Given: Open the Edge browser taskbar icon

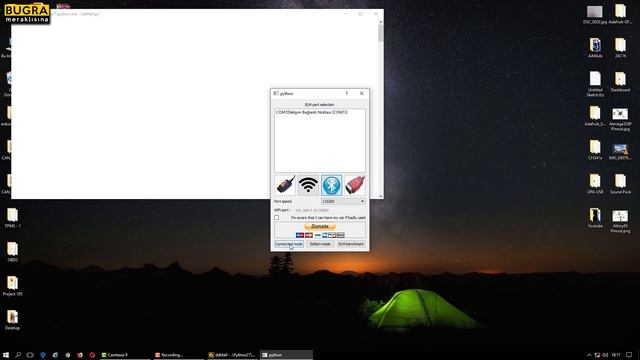Looking at the screenshot, I should (x=43, y=355).
